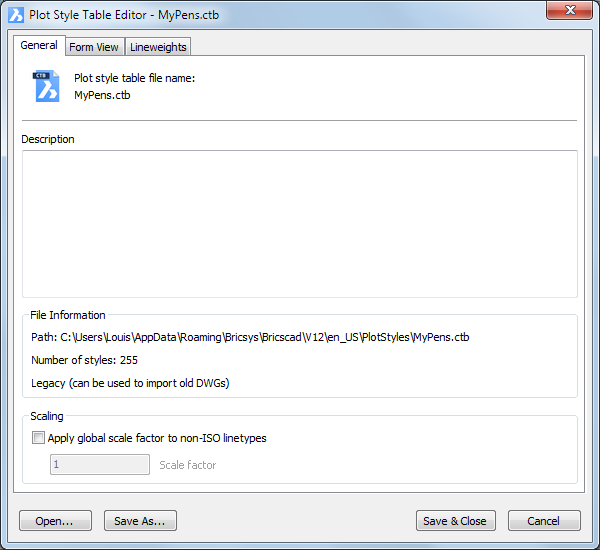The image size is (600, 550).
Task: Close the Plot Style Table Editor window
Action: click(569, 10)
